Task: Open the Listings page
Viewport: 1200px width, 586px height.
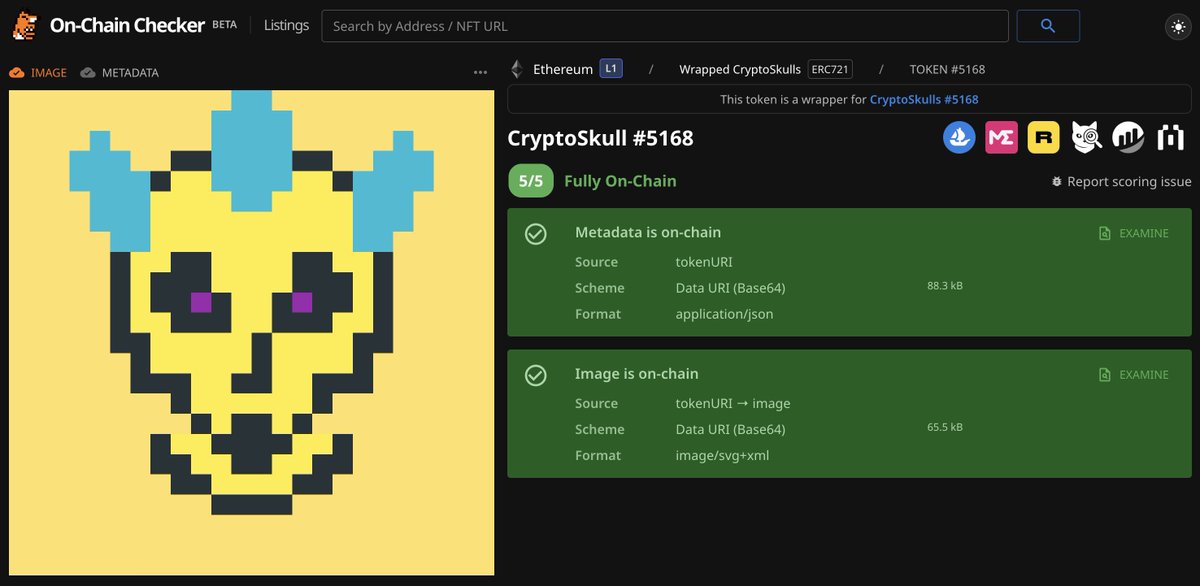Action: coord(286,26)
